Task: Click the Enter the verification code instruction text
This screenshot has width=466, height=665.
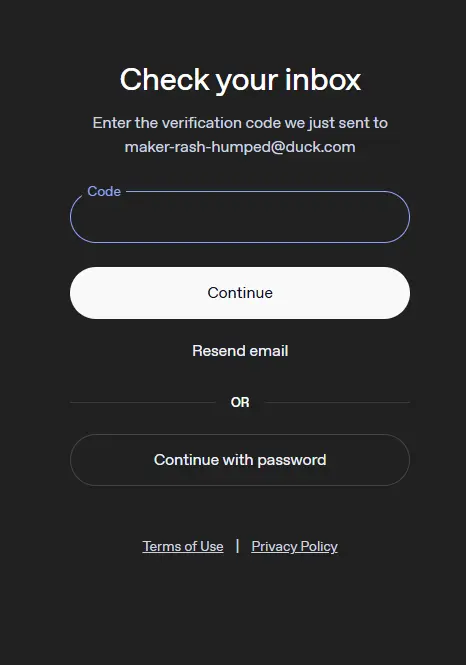Action: (240, 123)
